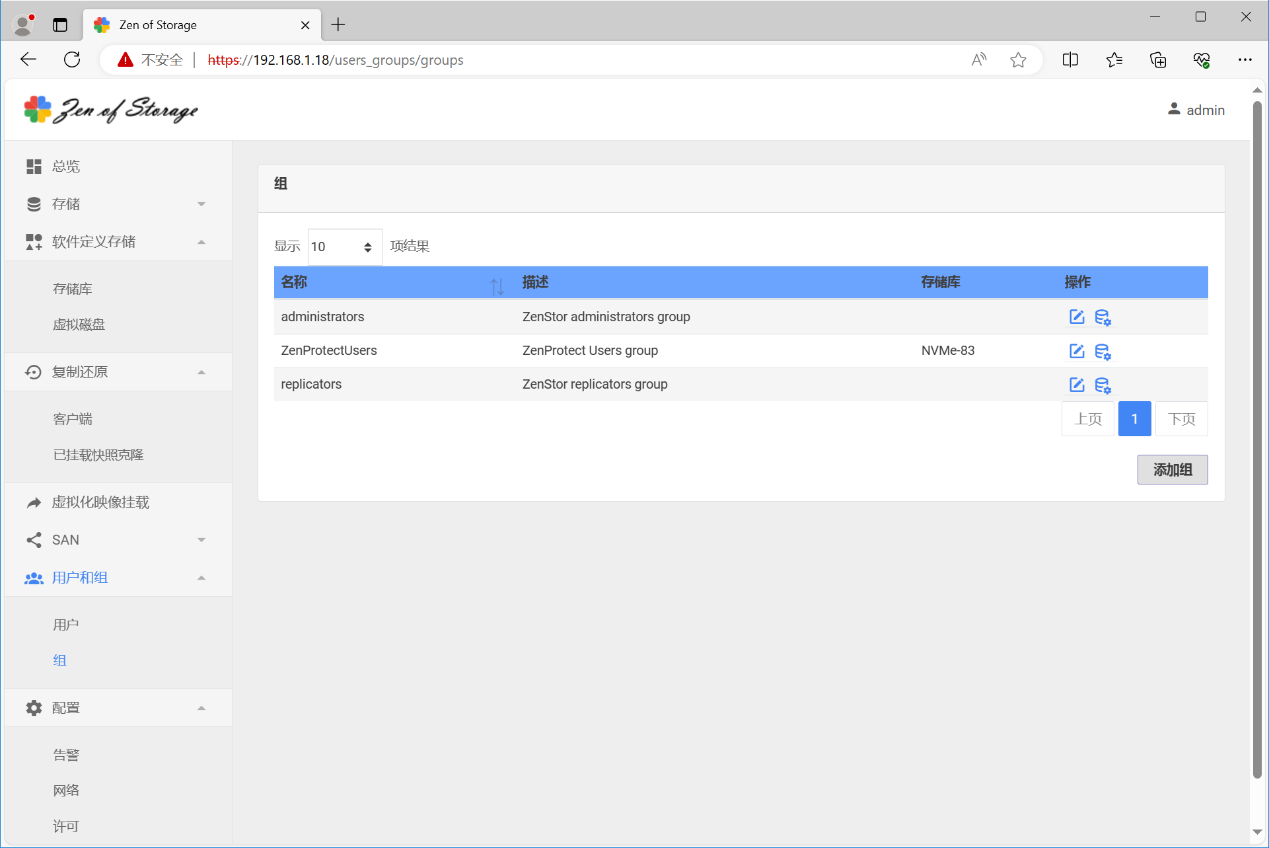Open storage settings icon for ZenProtectUsers group

(1102, 351)
